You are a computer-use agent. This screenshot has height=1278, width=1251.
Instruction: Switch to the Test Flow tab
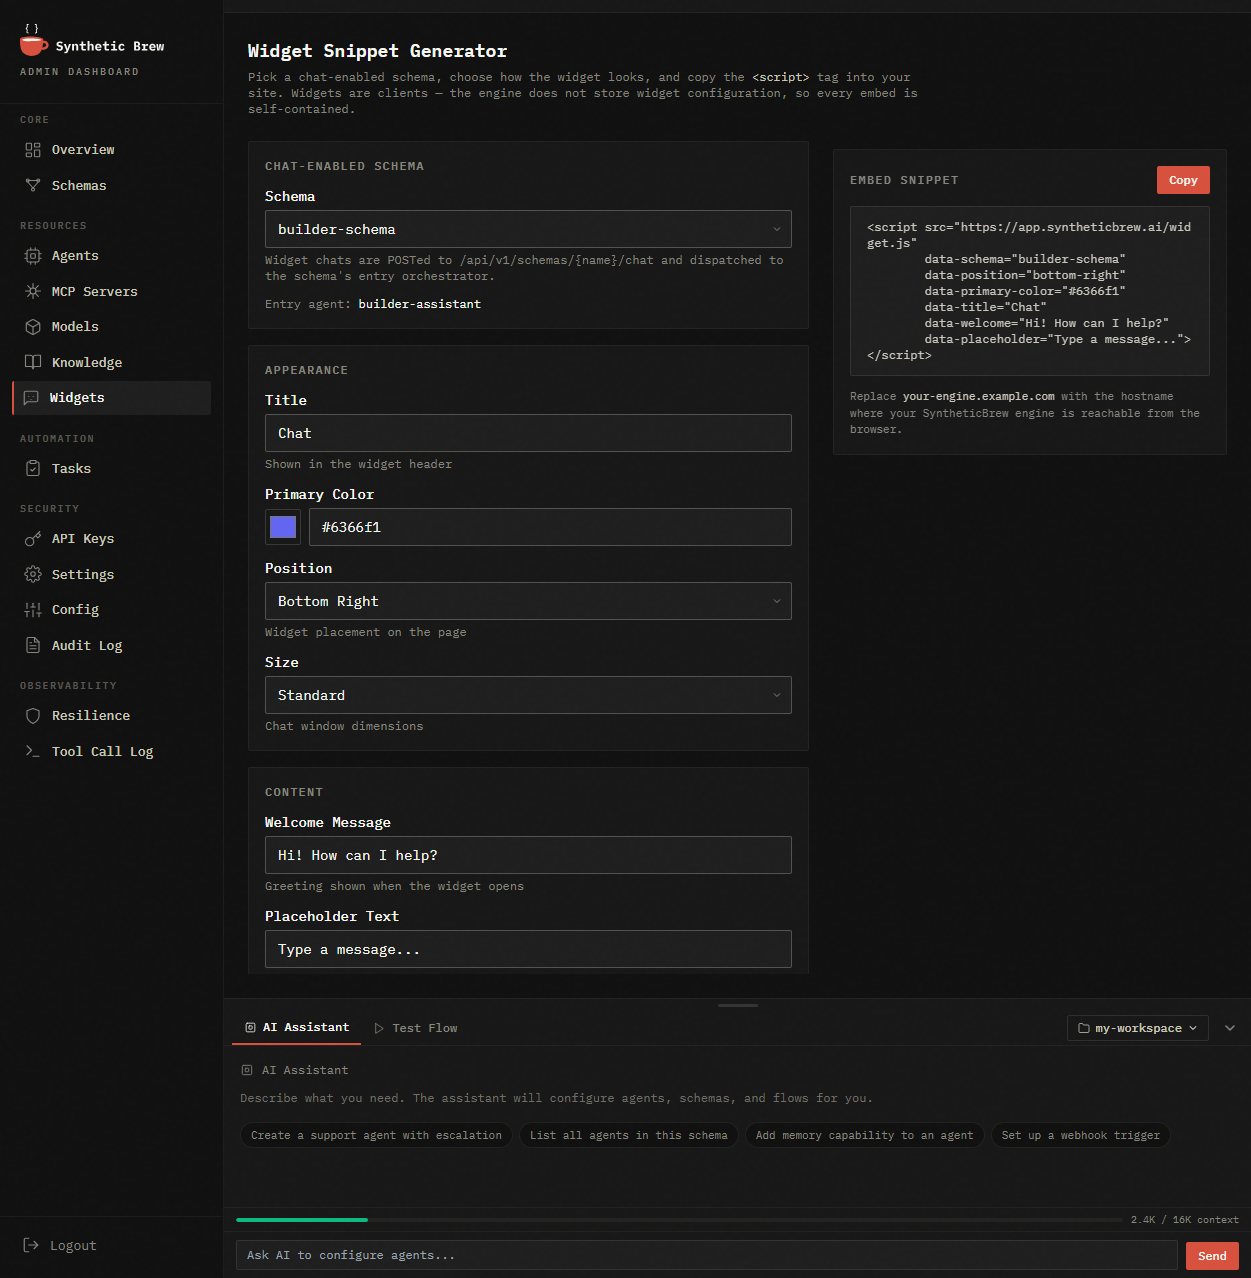[x=415, y=1029]
